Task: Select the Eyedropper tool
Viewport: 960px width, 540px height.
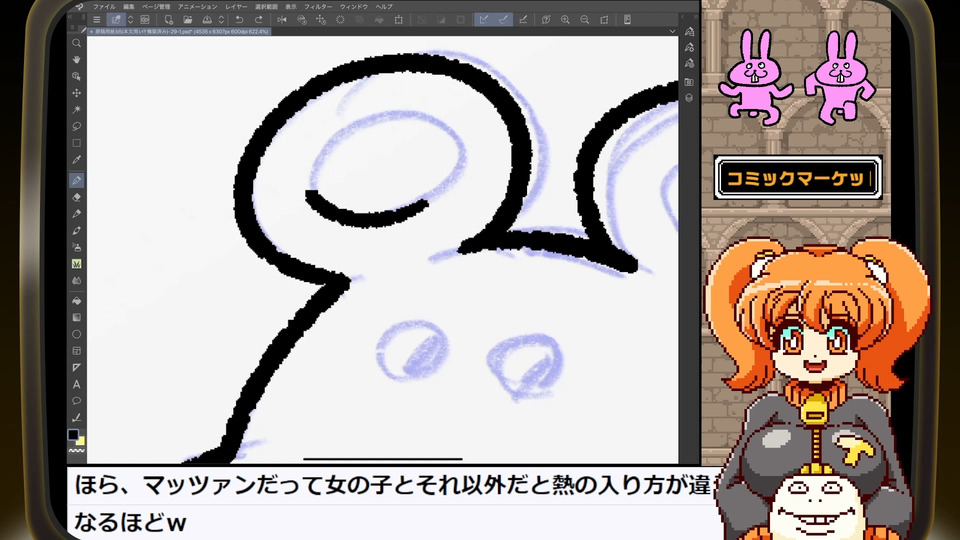Action: point(77,160)
